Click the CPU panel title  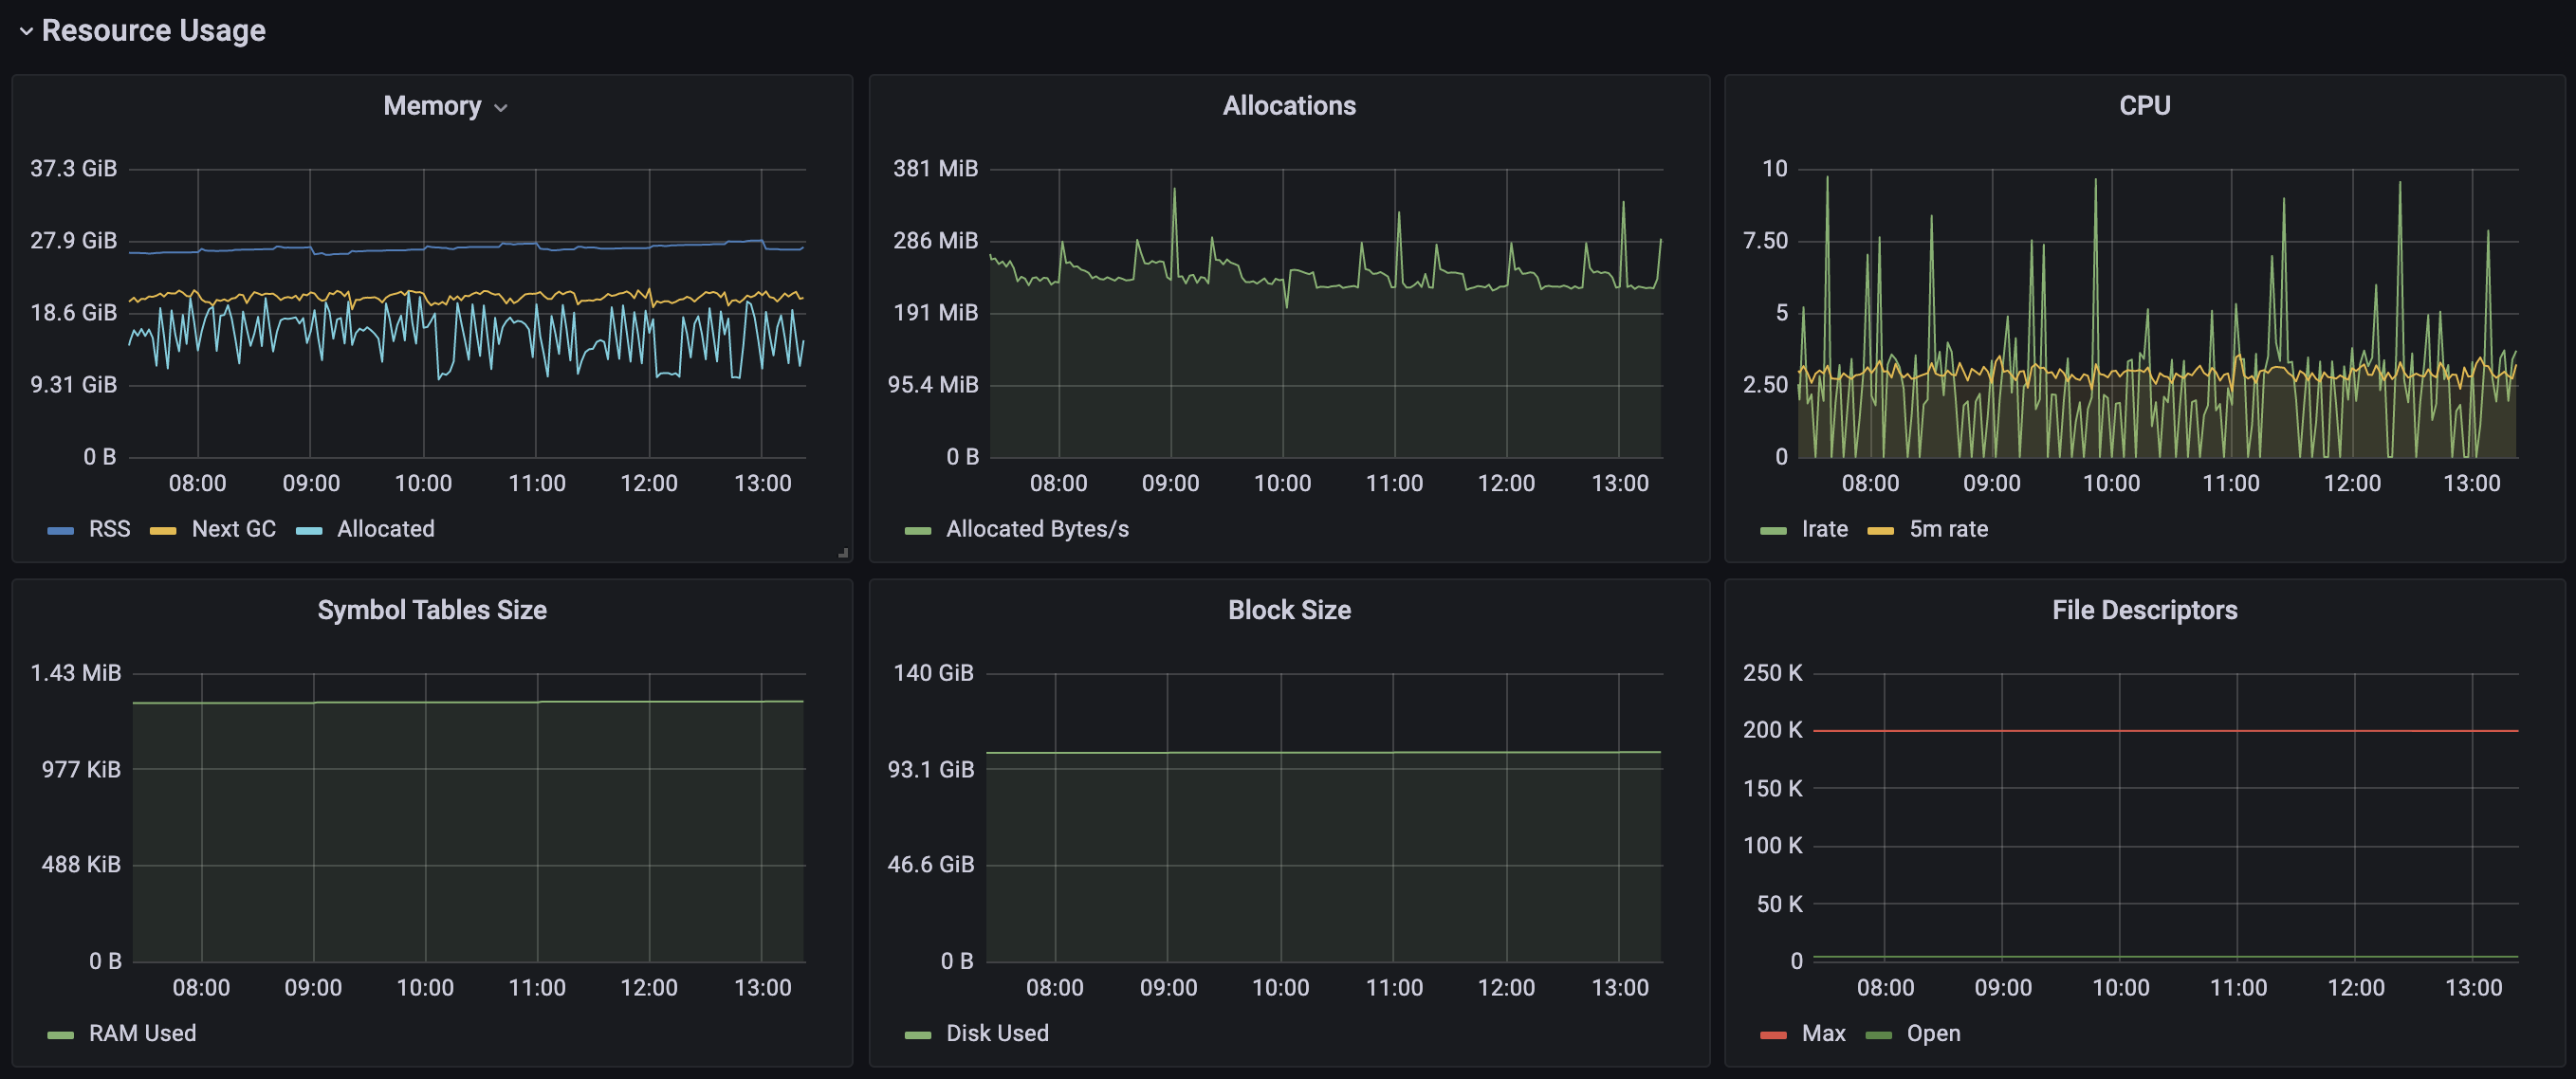tap(2144, 106)
